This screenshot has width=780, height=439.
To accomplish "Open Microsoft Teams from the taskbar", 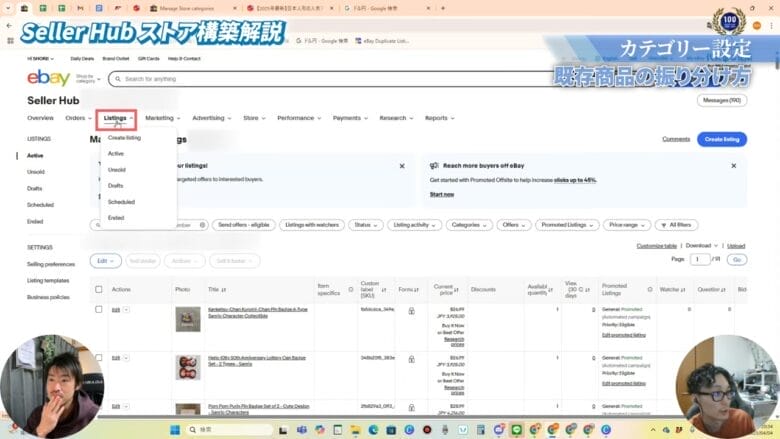I will coord(301,430).
